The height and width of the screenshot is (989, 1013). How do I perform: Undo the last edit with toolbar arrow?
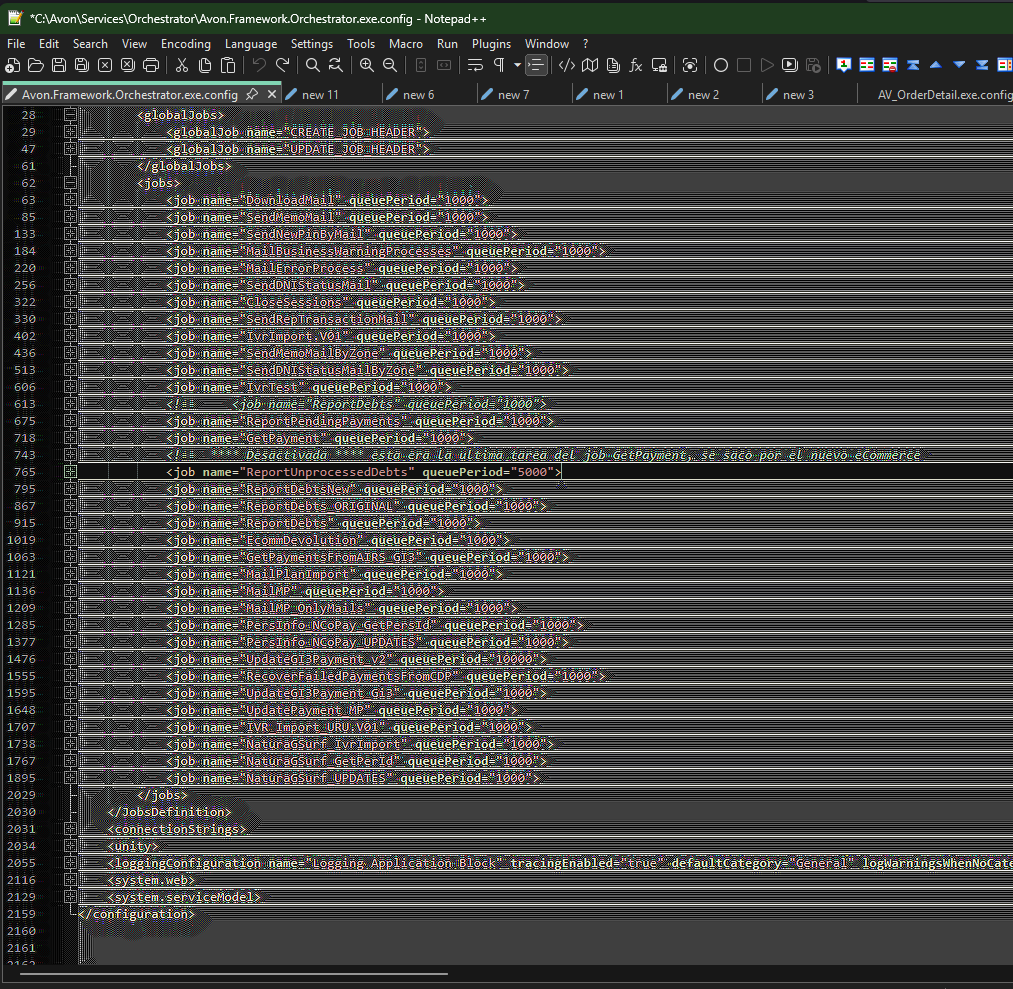(x=259, y=65)
